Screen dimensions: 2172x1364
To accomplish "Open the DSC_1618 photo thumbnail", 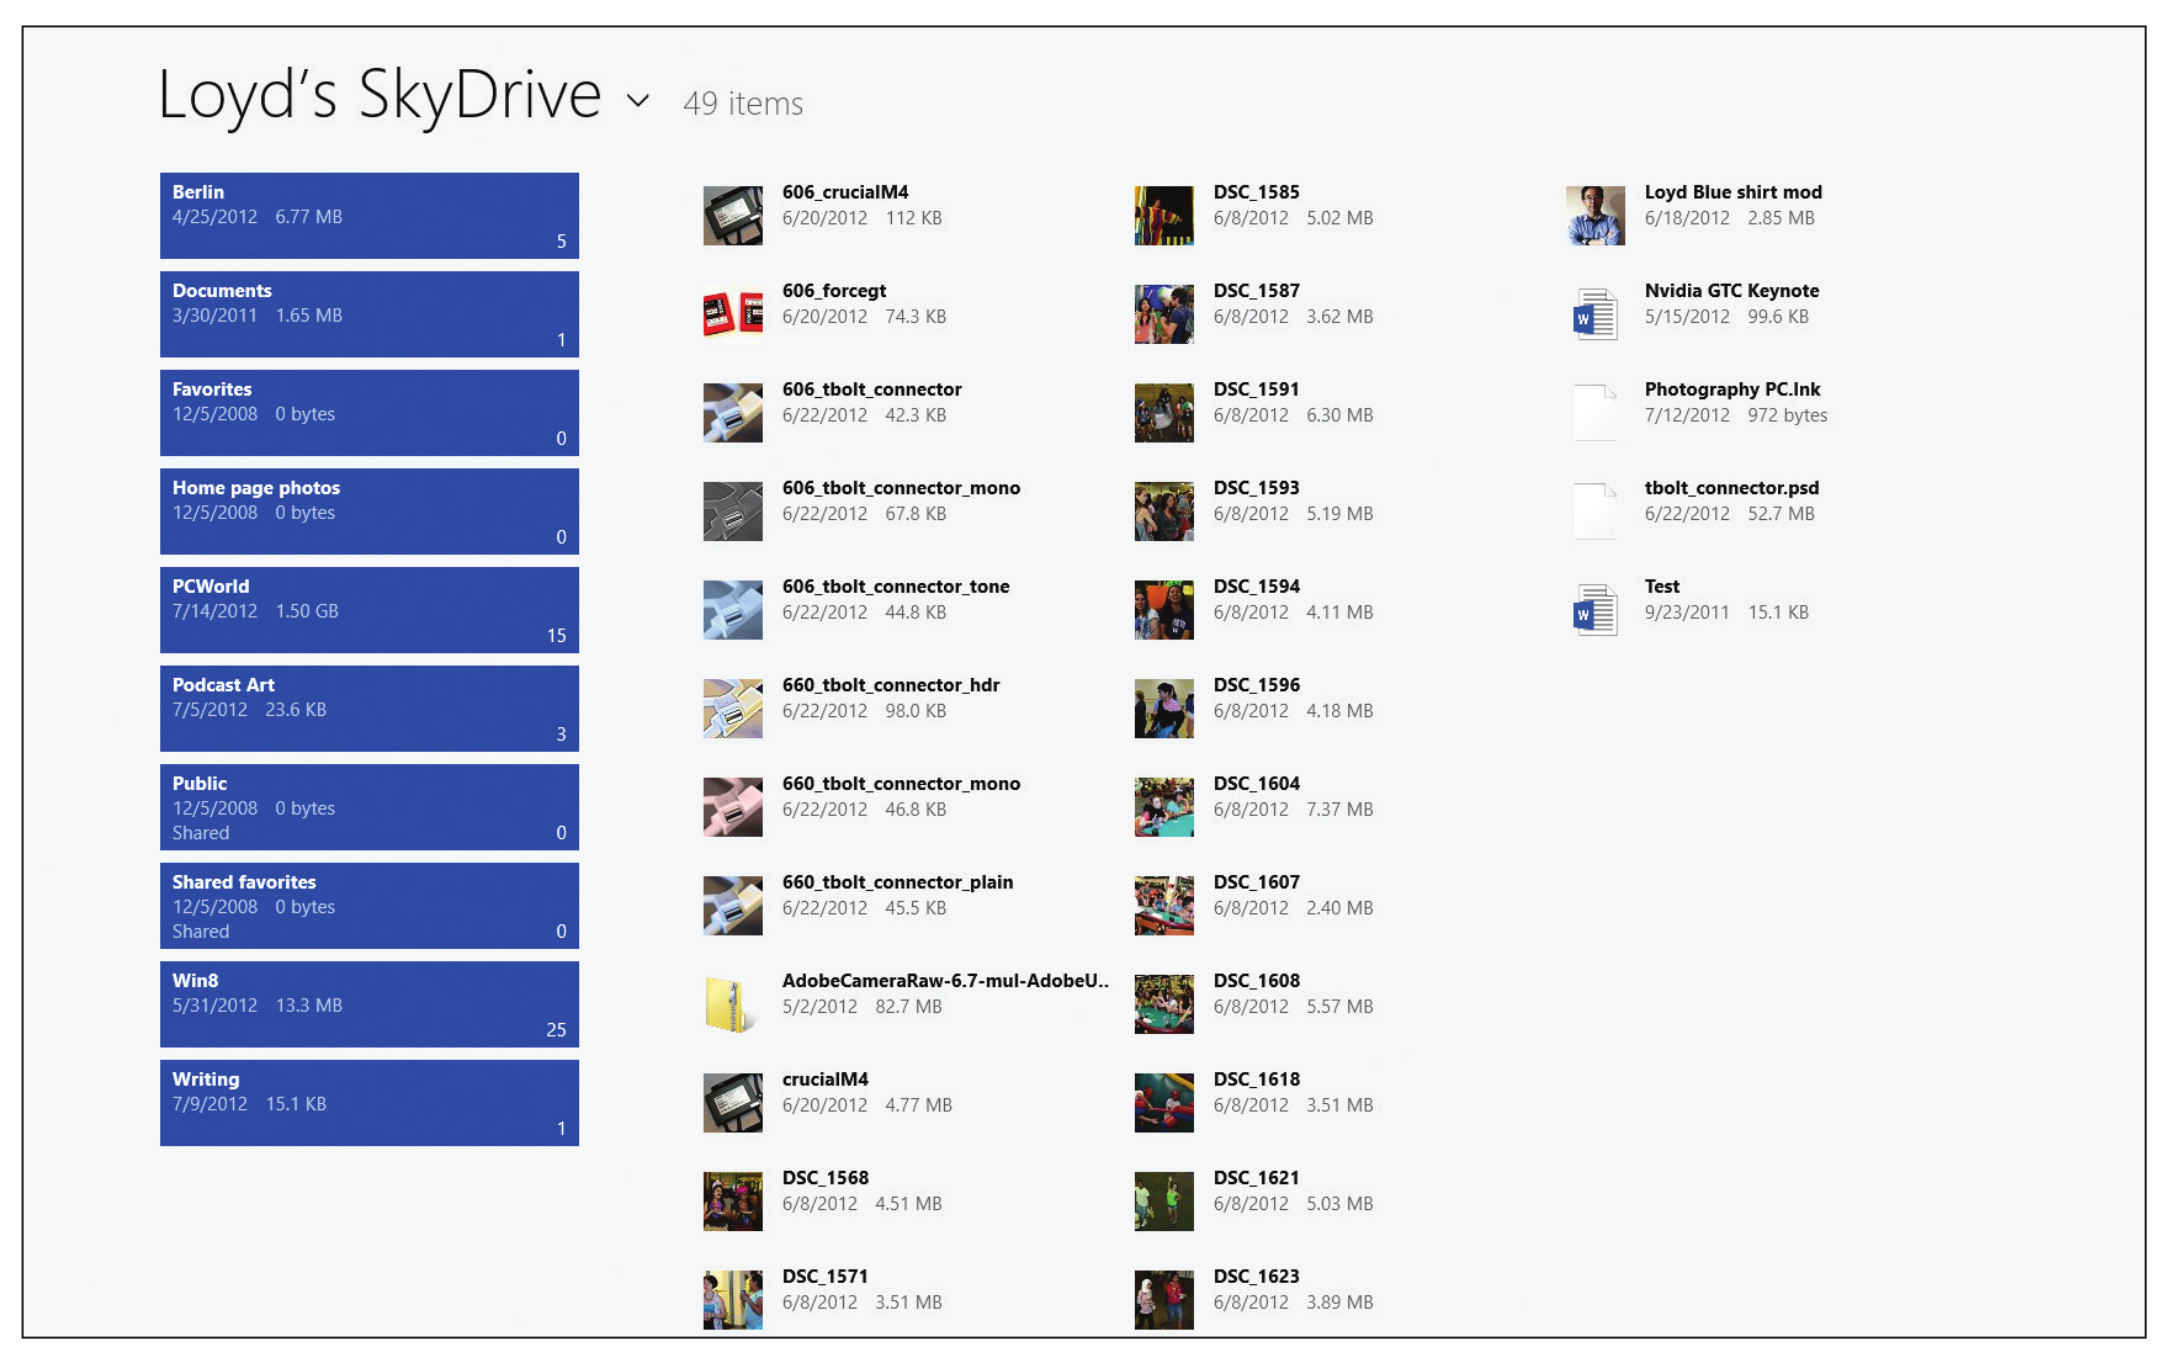I will (1164, 1103).
